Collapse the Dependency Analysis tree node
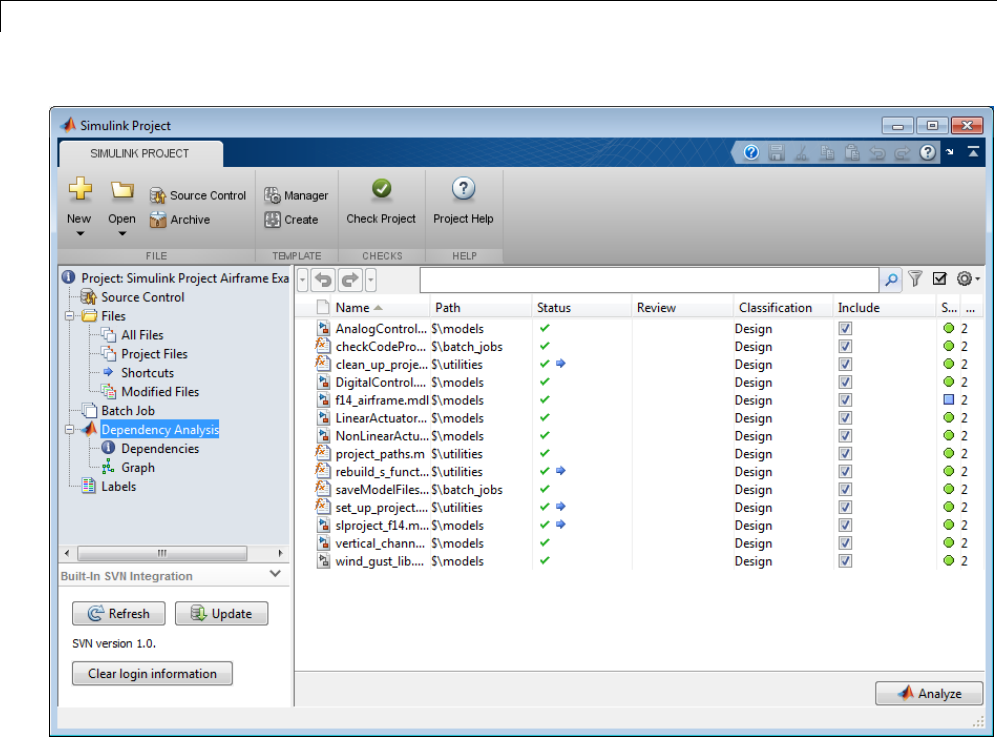The image size is (997, 737). [69, 430]
